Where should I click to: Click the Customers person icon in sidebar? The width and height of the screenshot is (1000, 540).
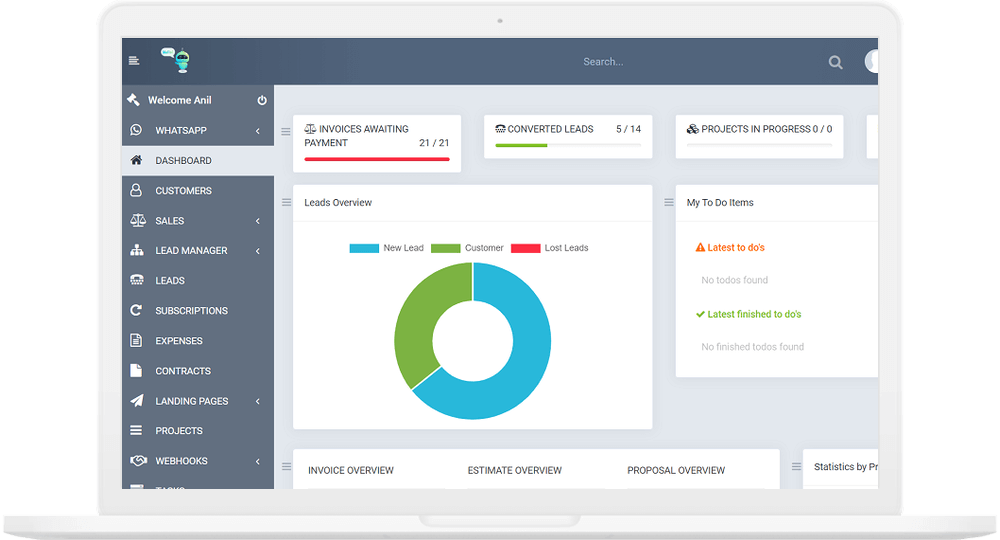[x=136, y=190]
